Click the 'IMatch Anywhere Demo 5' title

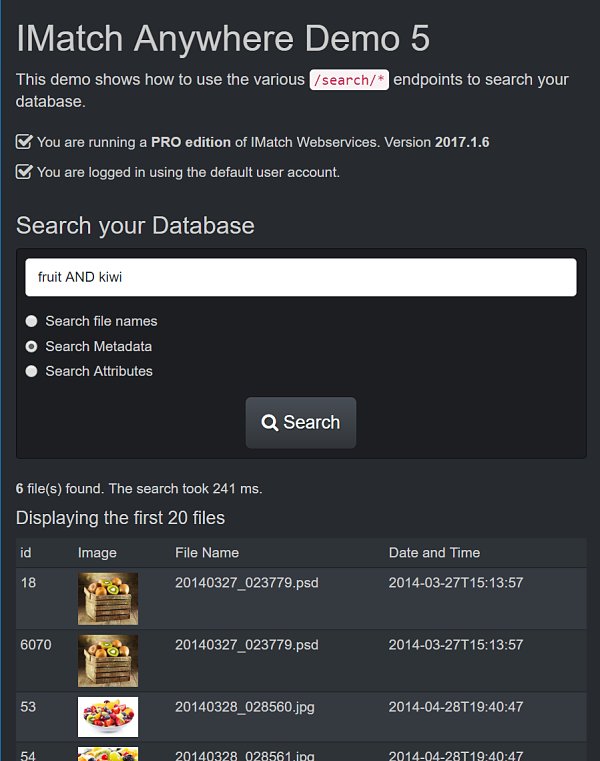[223, 38]
